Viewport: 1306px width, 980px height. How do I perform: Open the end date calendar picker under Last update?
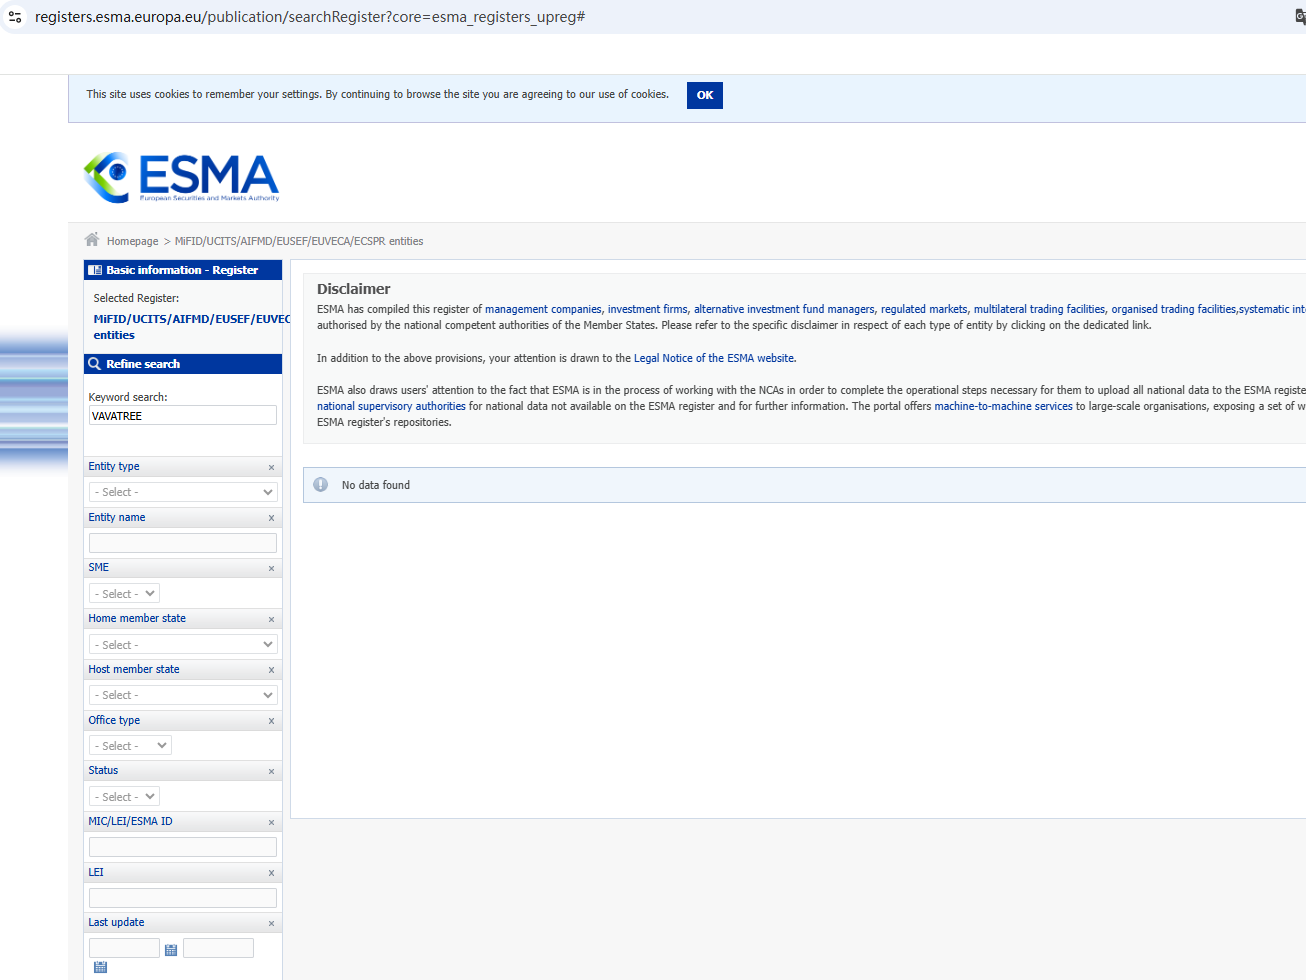point(100,967)
